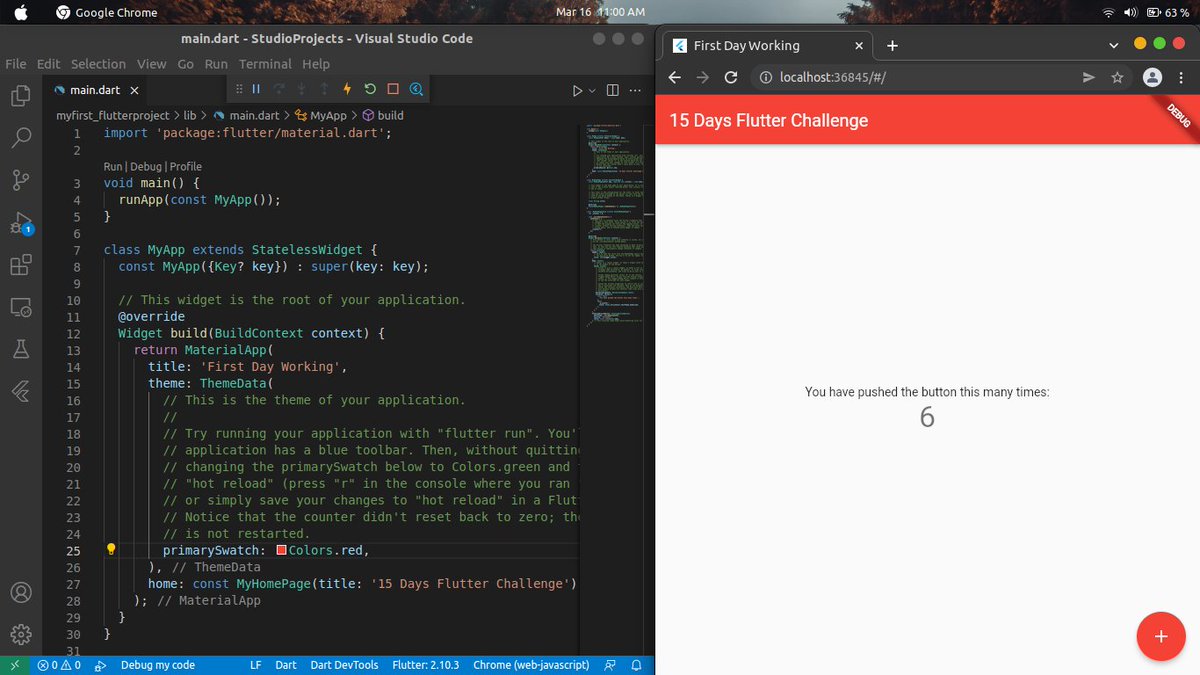
Task: Bookmark this page with the star icon
Action: 1118,77
